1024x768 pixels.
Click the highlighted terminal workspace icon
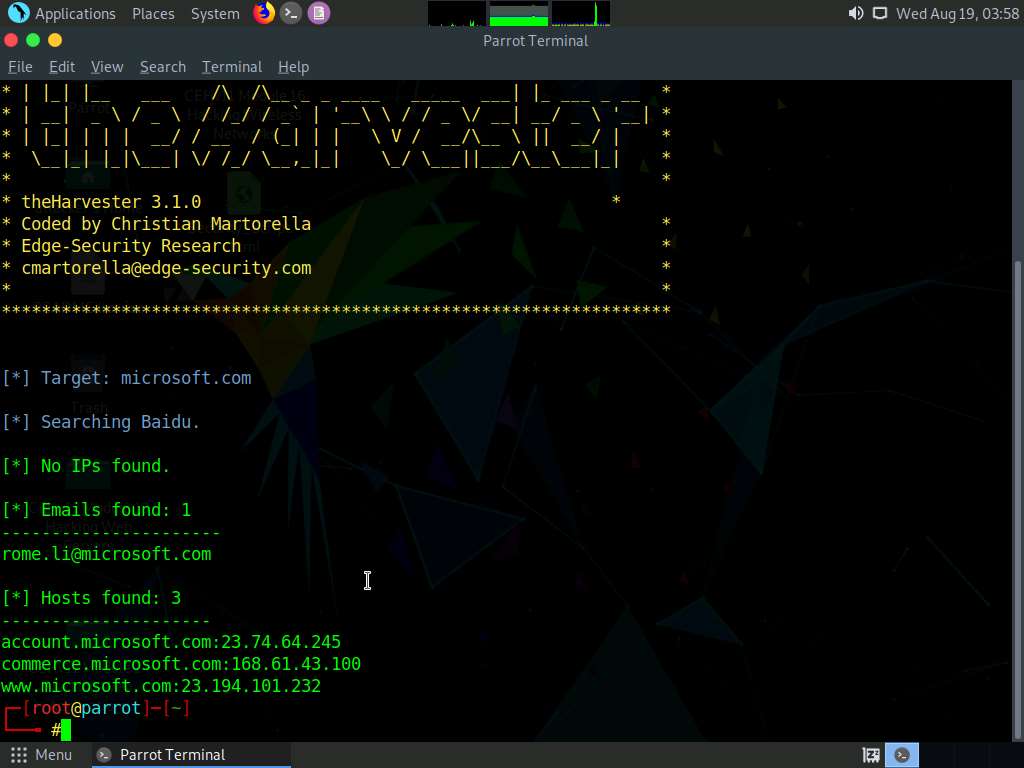902,755
